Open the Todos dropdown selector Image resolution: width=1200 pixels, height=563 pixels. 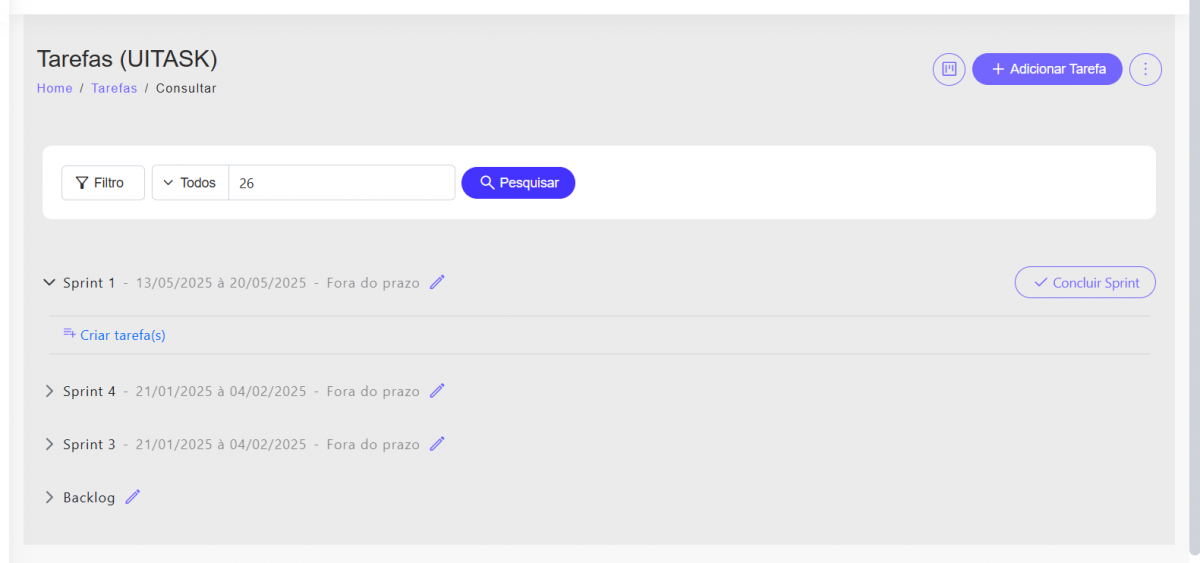(x=190, y=183)
